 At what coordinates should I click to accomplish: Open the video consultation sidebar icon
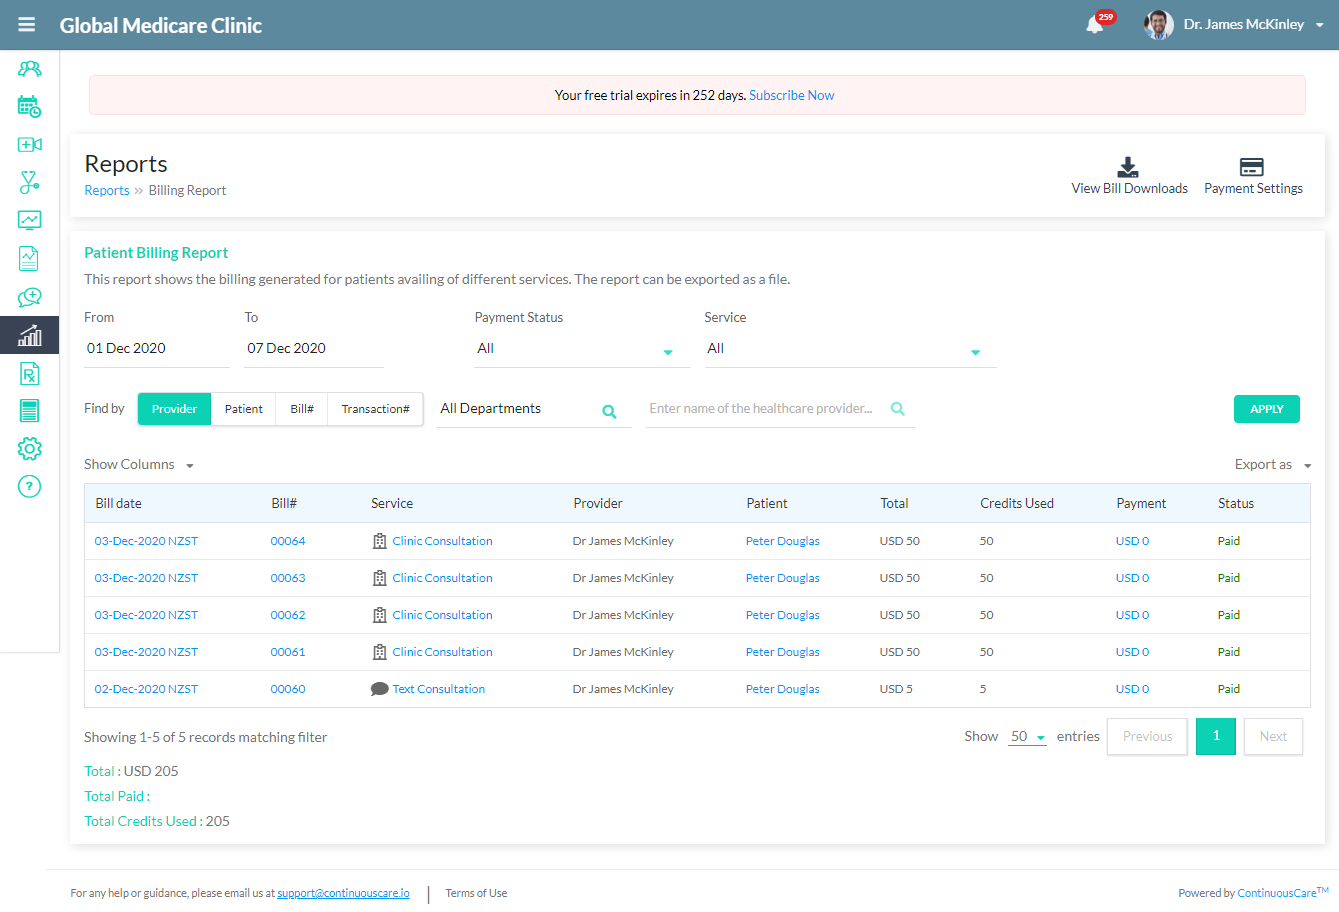click(x=29, y=145)
